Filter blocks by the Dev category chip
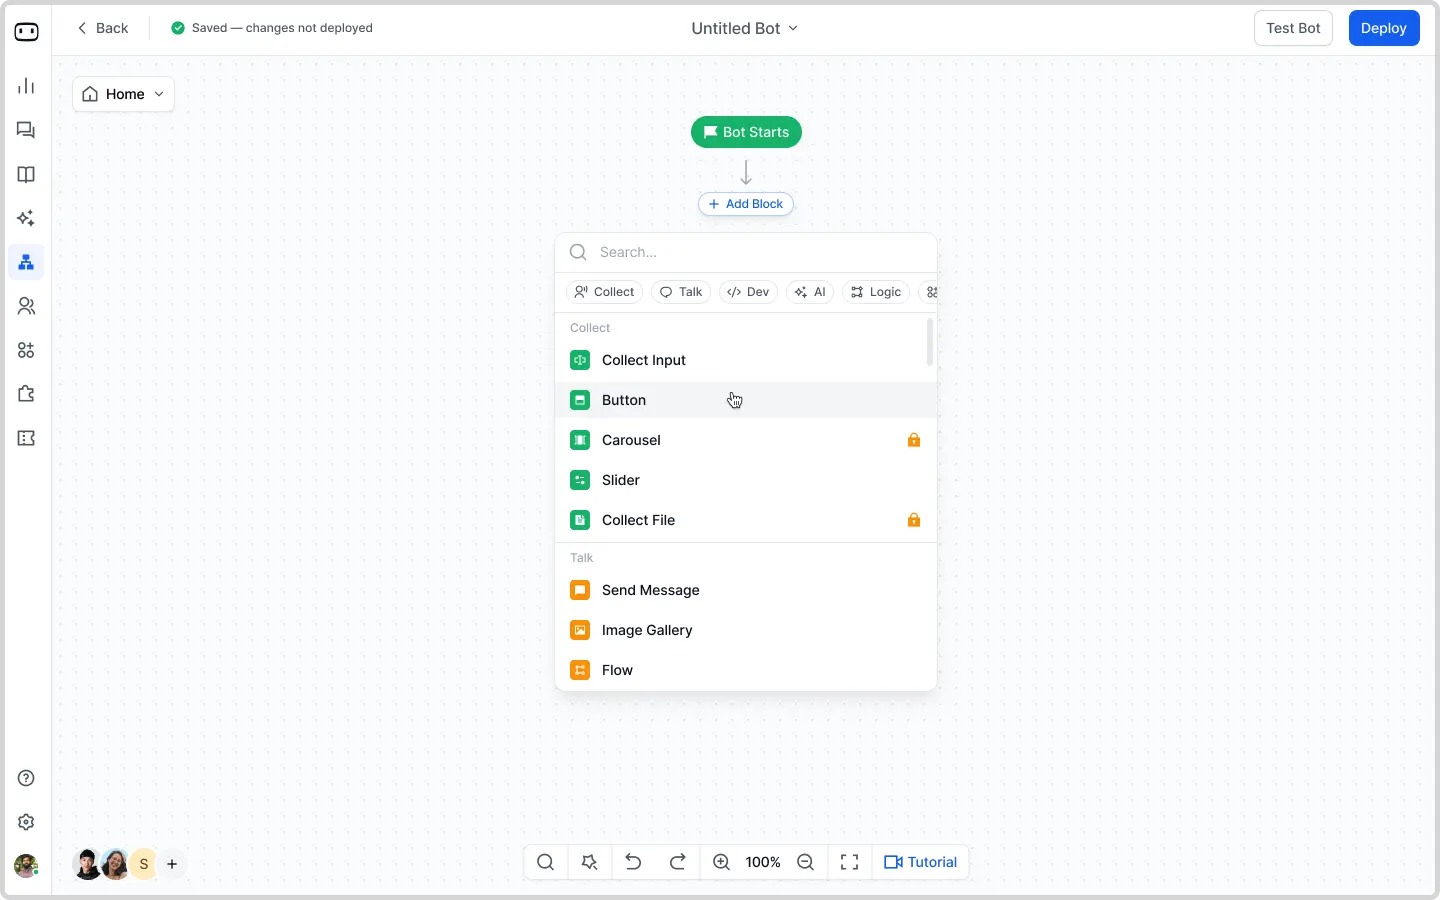The width and height of the screenshot is (1440, 900). [x=748, y=292]
